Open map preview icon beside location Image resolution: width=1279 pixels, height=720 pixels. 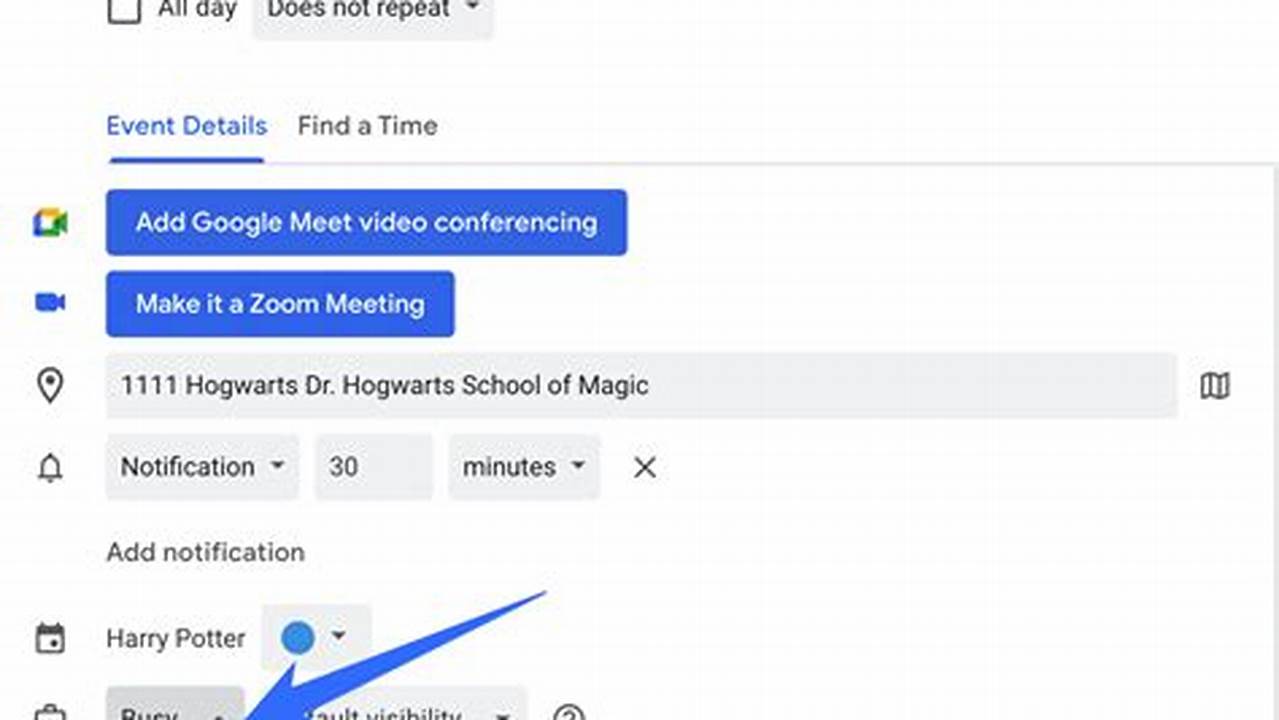click(x=1215, y=386)
